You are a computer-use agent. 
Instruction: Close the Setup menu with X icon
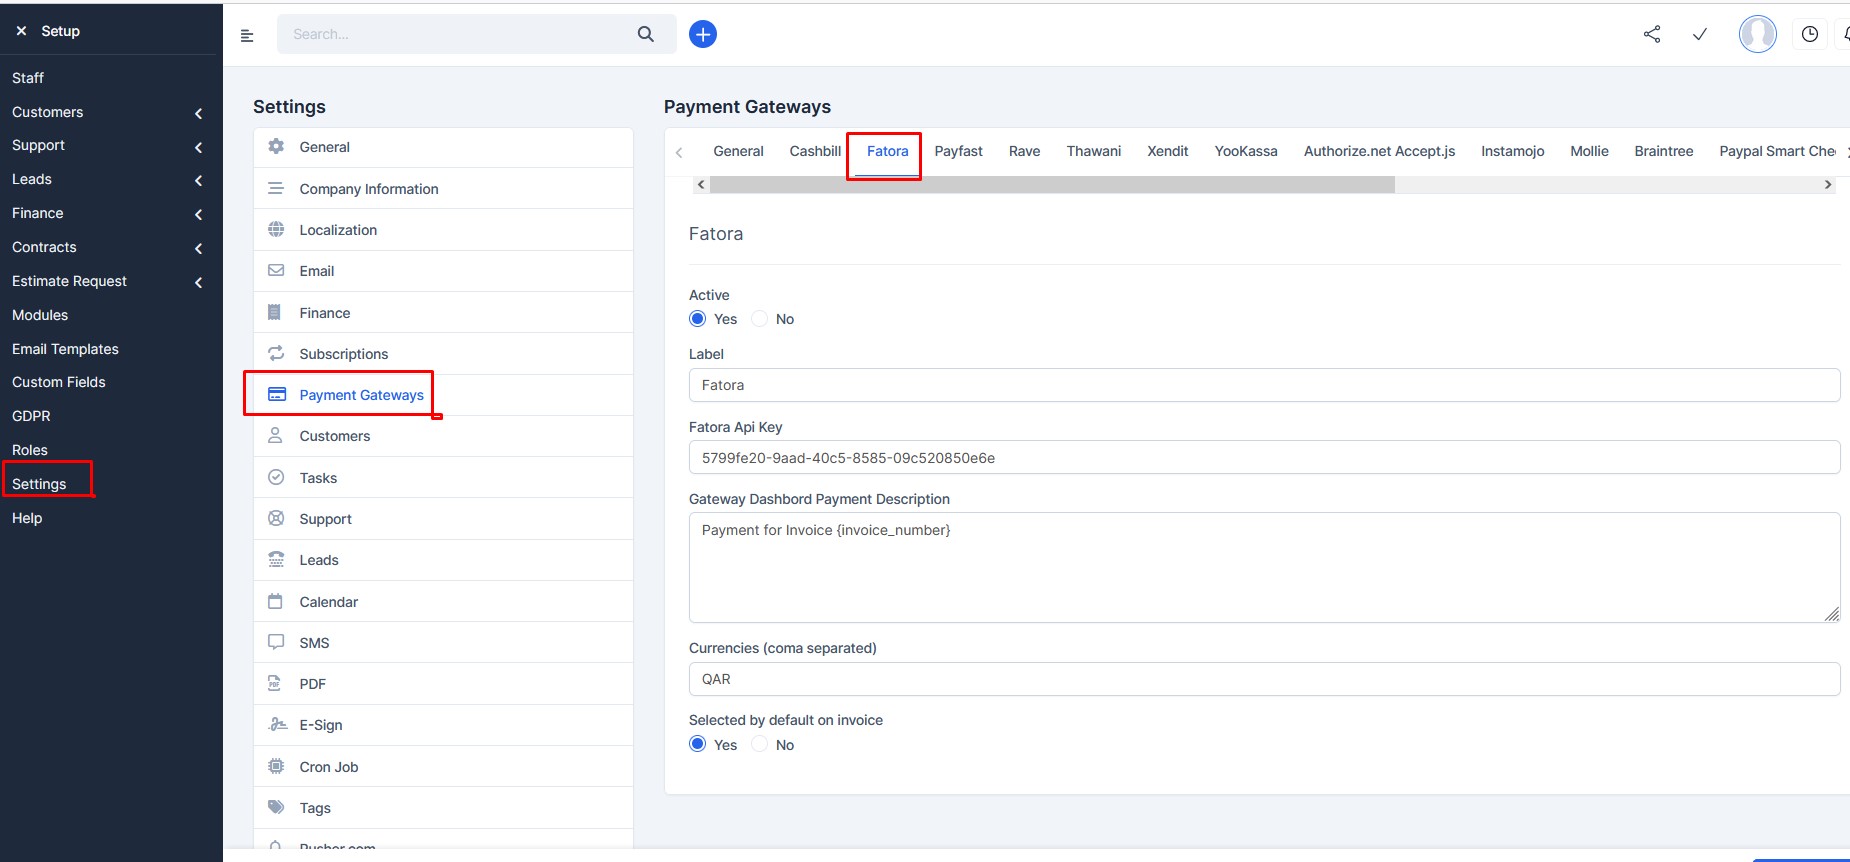point(21,31)
